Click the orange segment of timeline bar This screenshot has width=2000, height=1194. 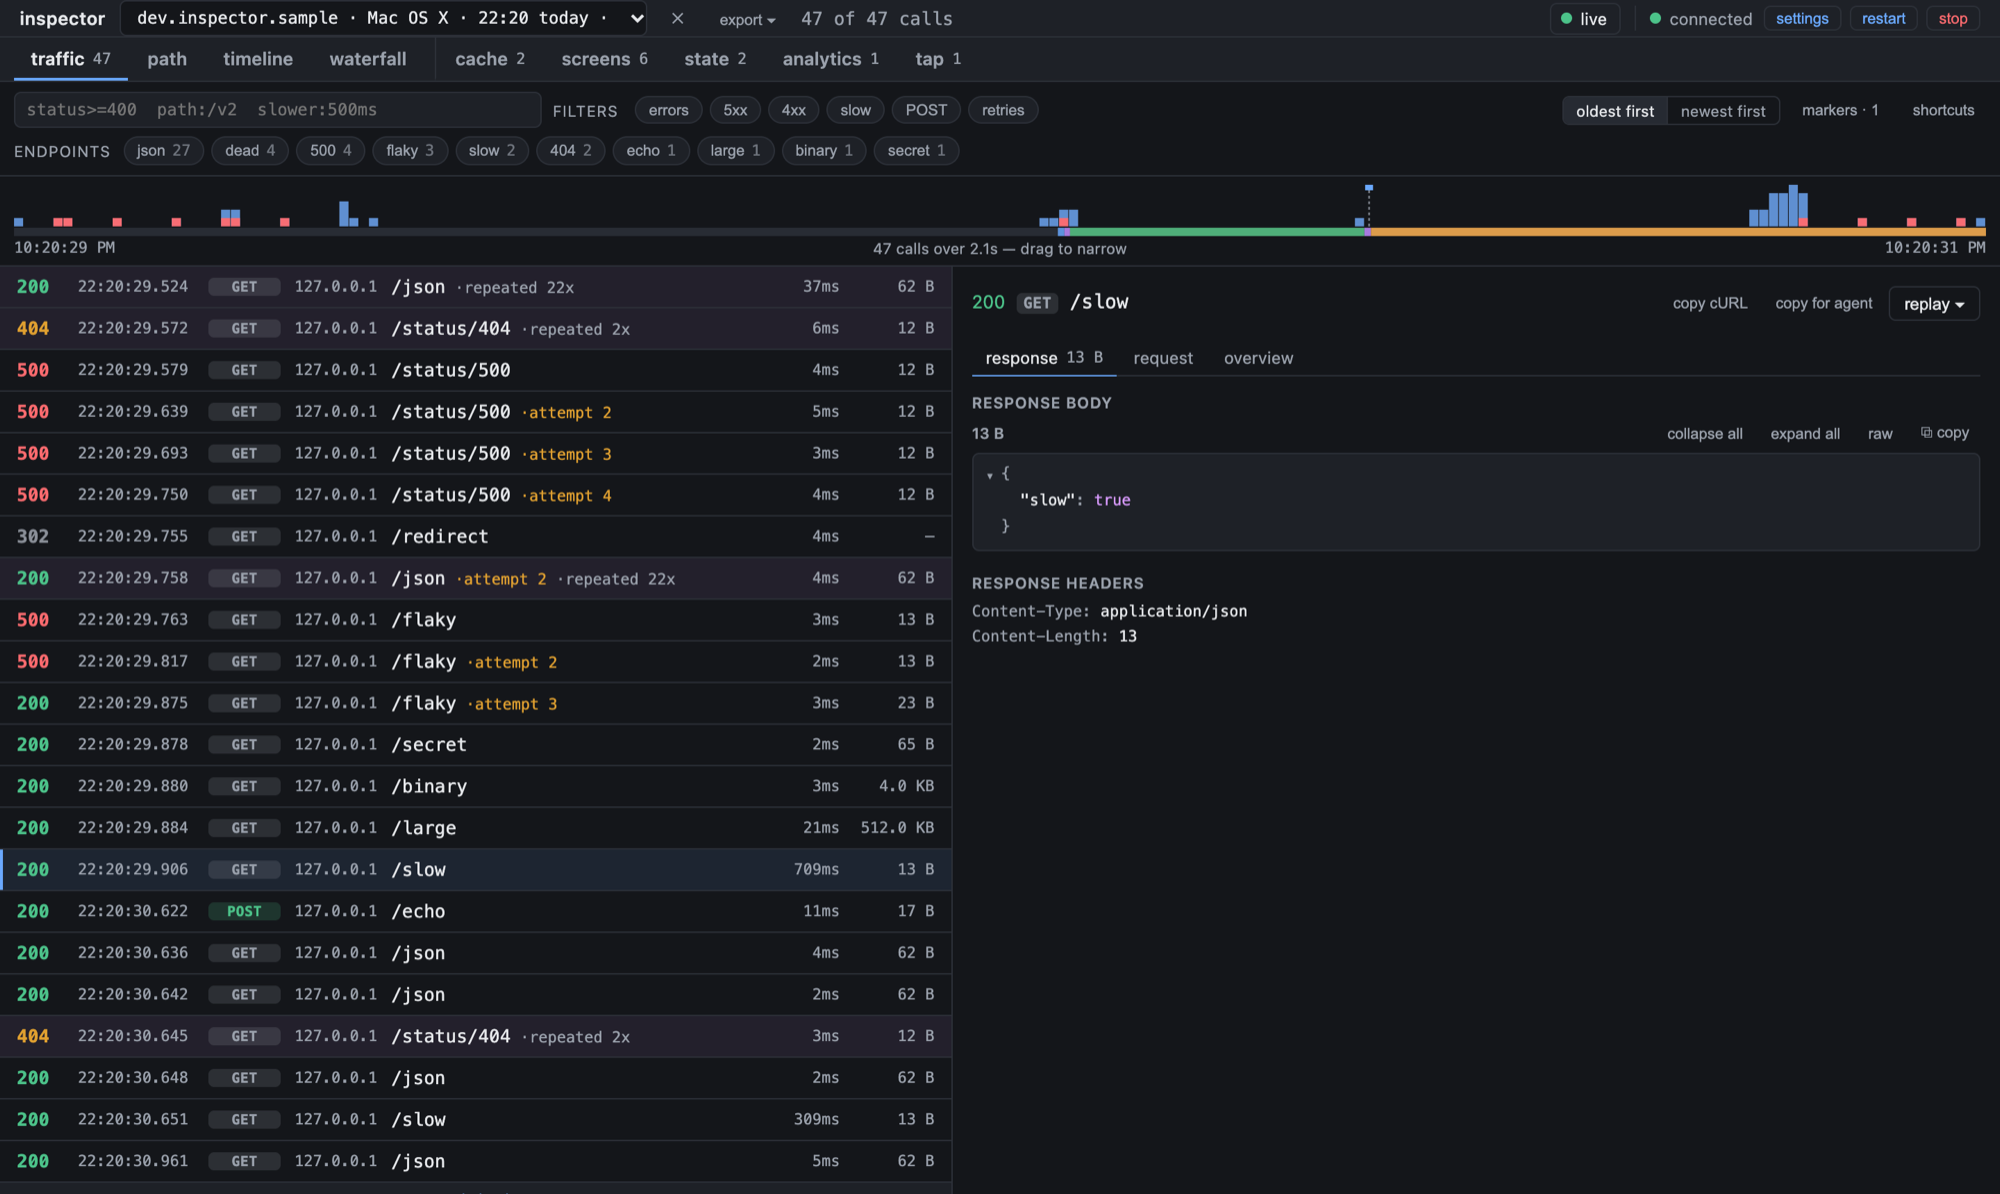[1678, 232]
